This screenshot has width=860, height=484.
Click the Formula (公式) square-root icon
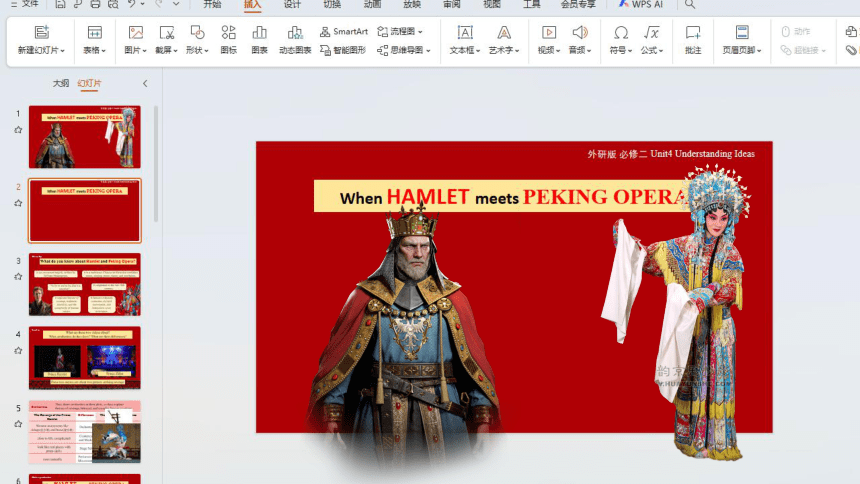pos(652,32)
